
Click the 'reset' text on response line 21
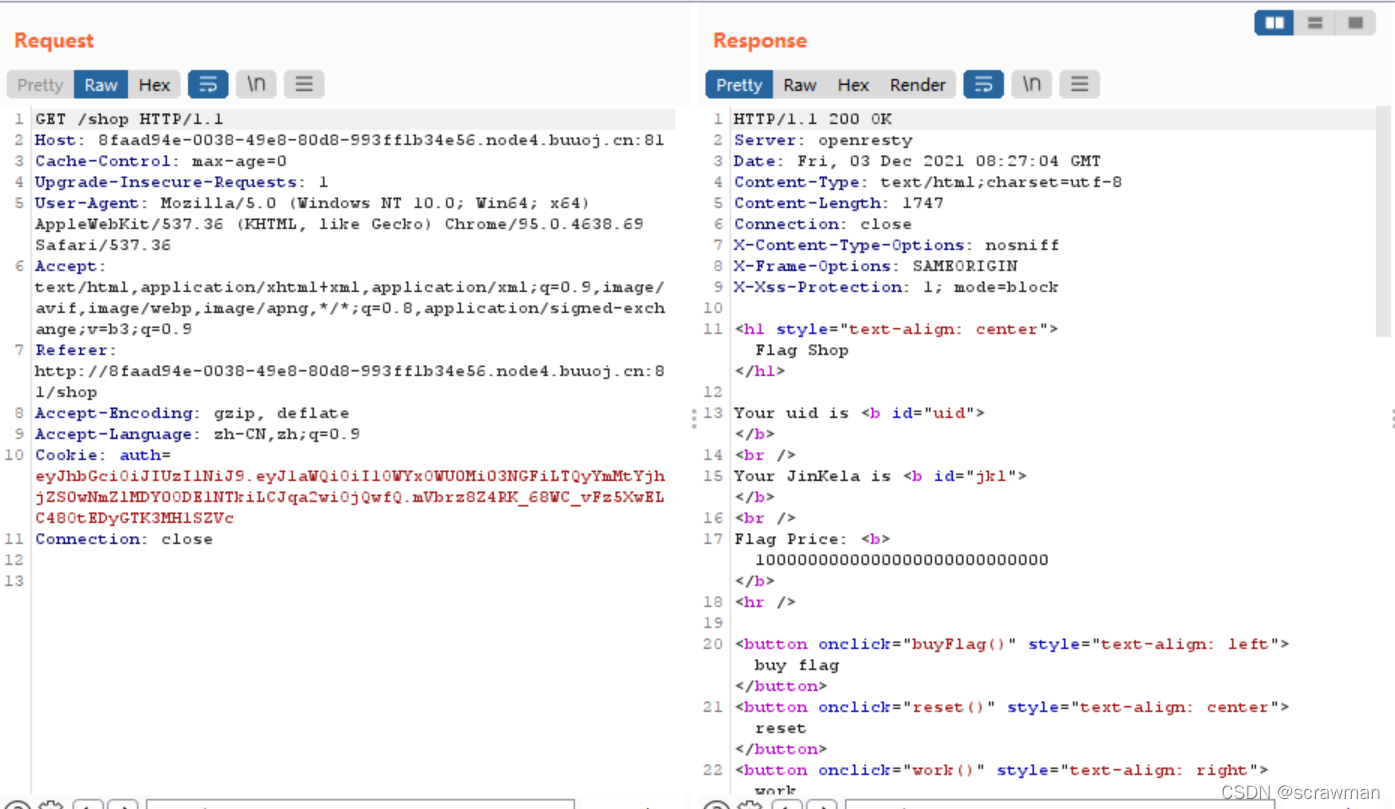point(781,728)
